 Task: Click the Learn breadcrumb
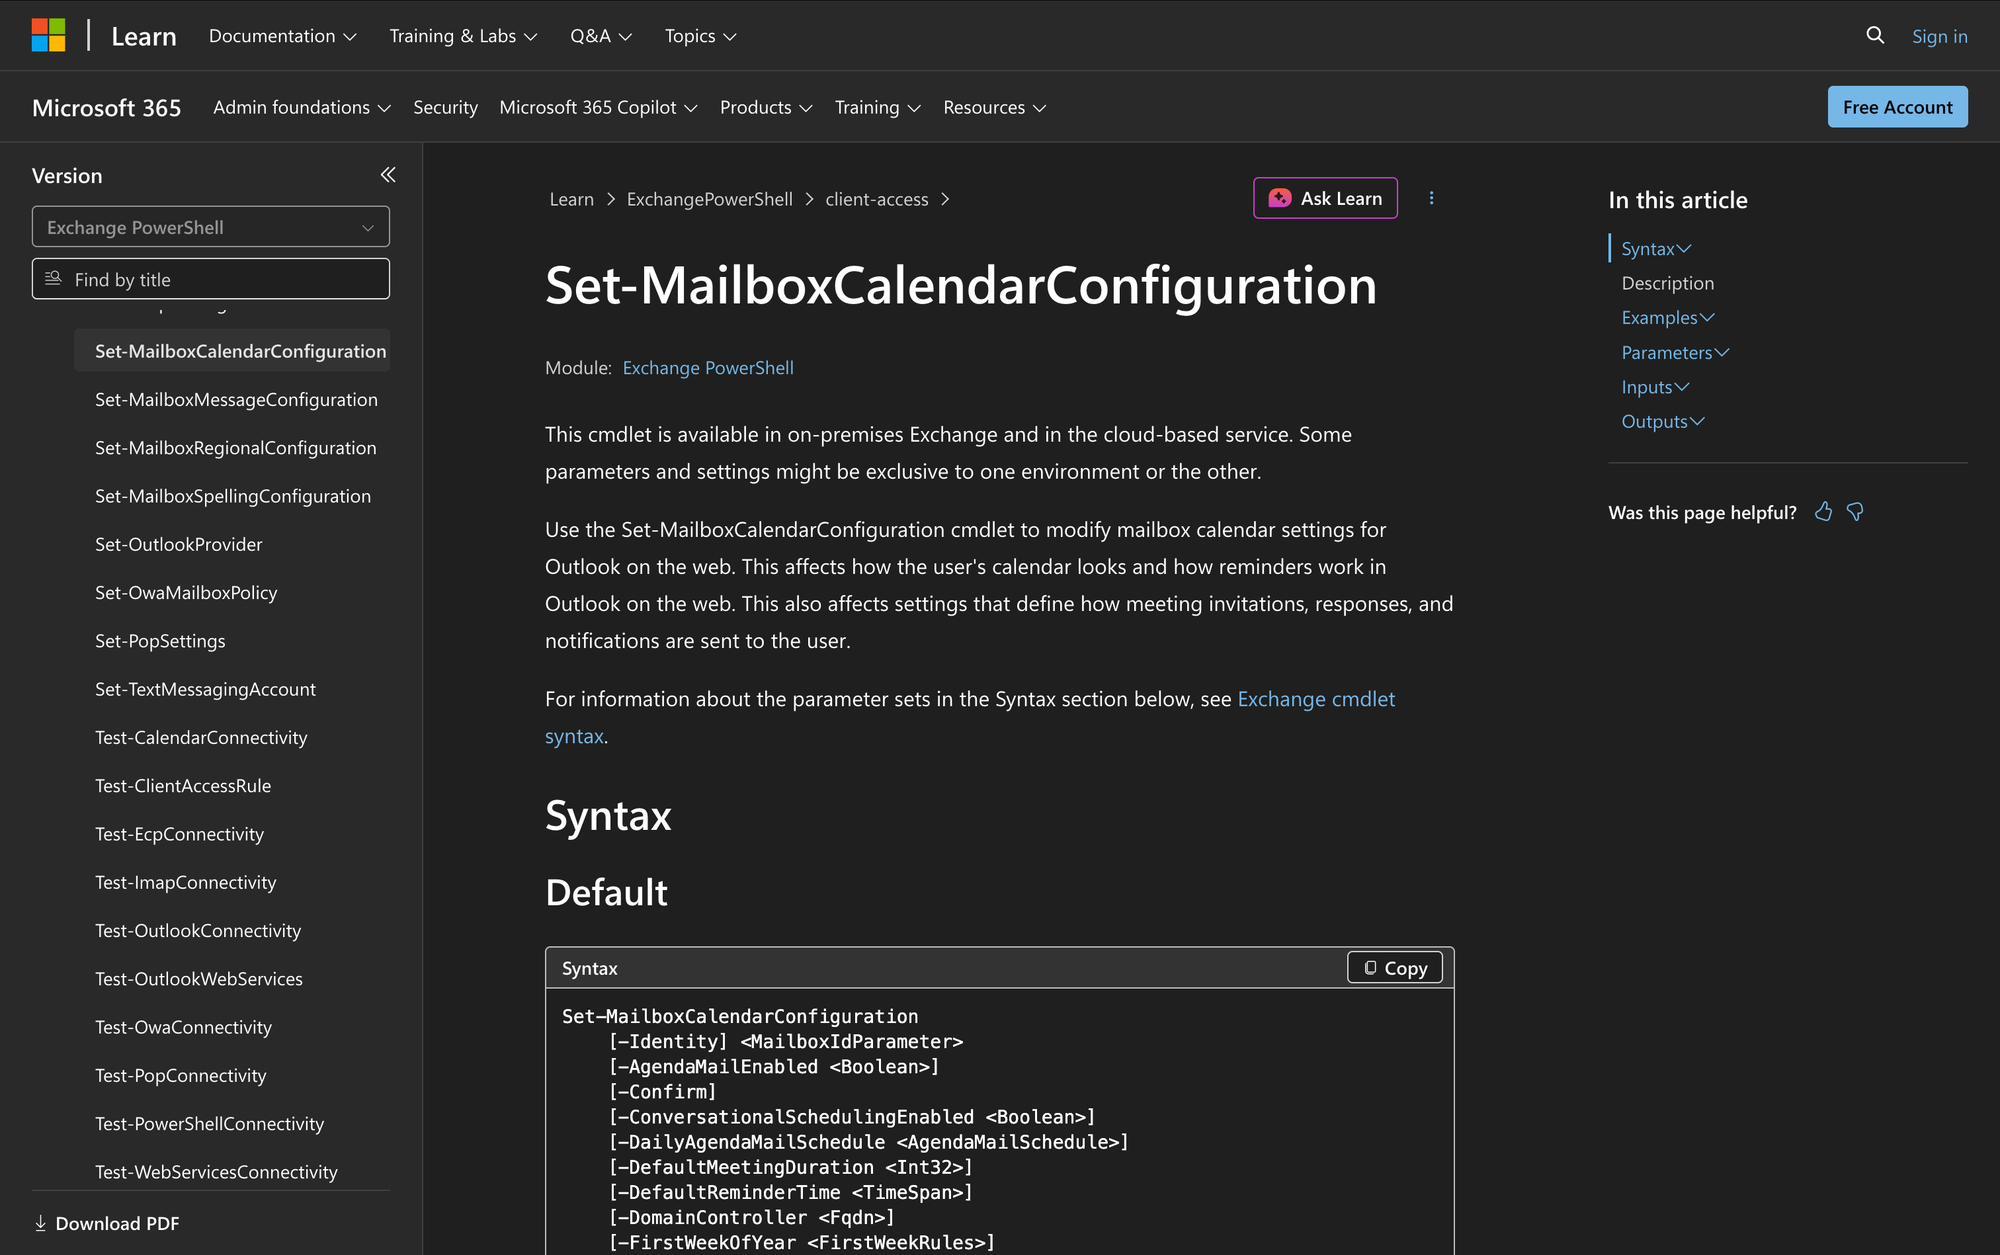[x=571, y=199]
